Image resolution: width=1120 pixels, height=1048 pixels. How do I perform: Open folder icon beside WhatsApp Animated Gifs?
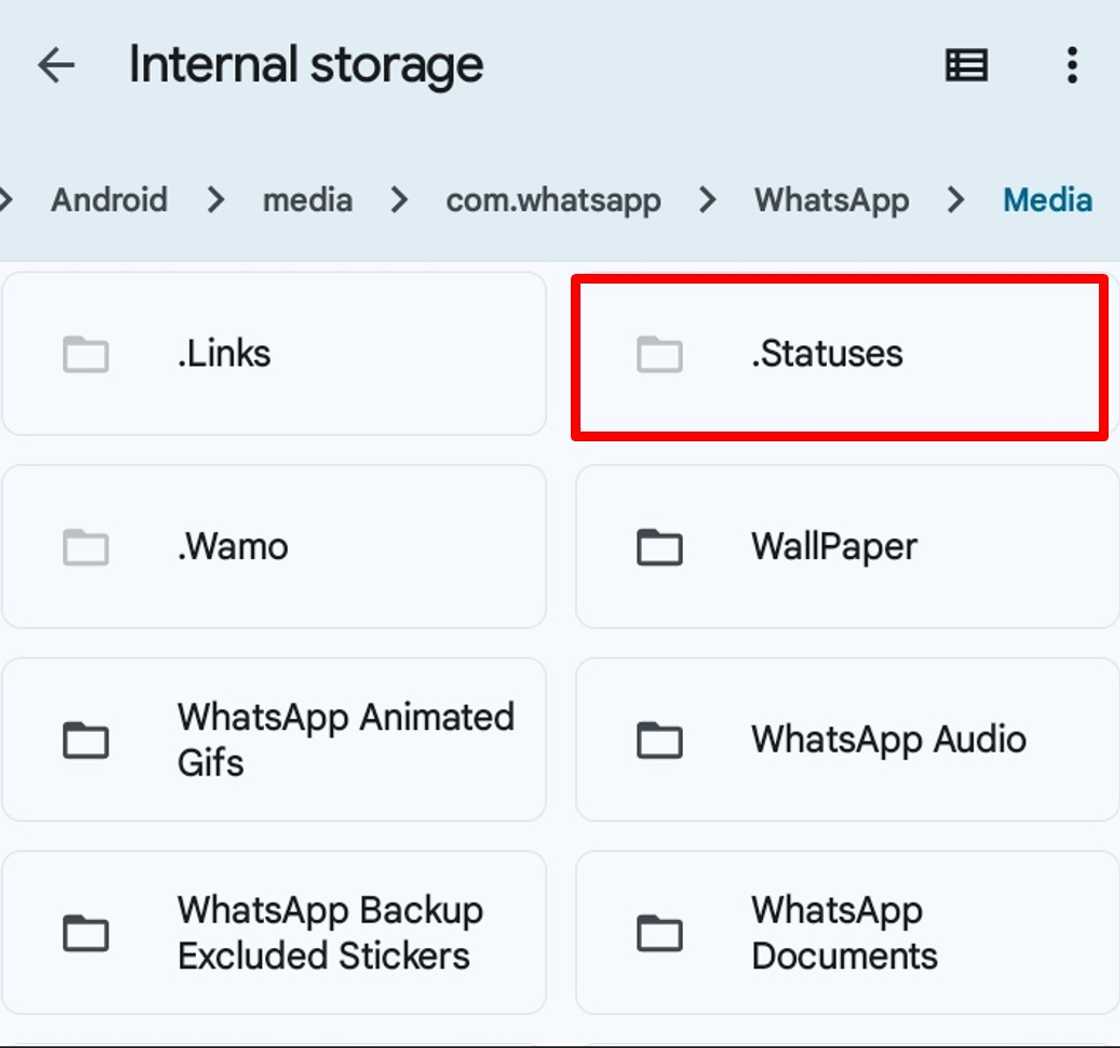(86, 739)
